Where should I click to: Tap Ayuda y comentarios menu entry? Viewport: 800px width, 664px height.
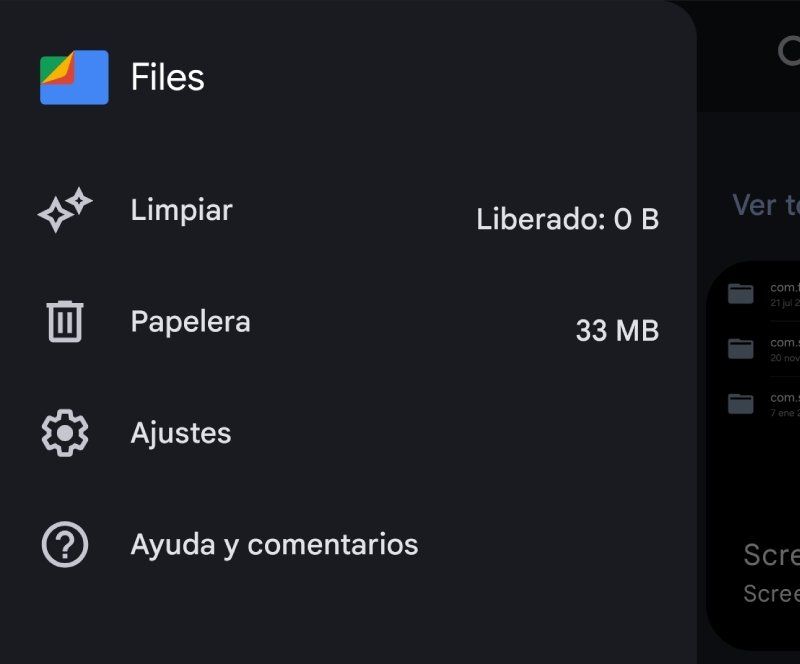[273, 544]
